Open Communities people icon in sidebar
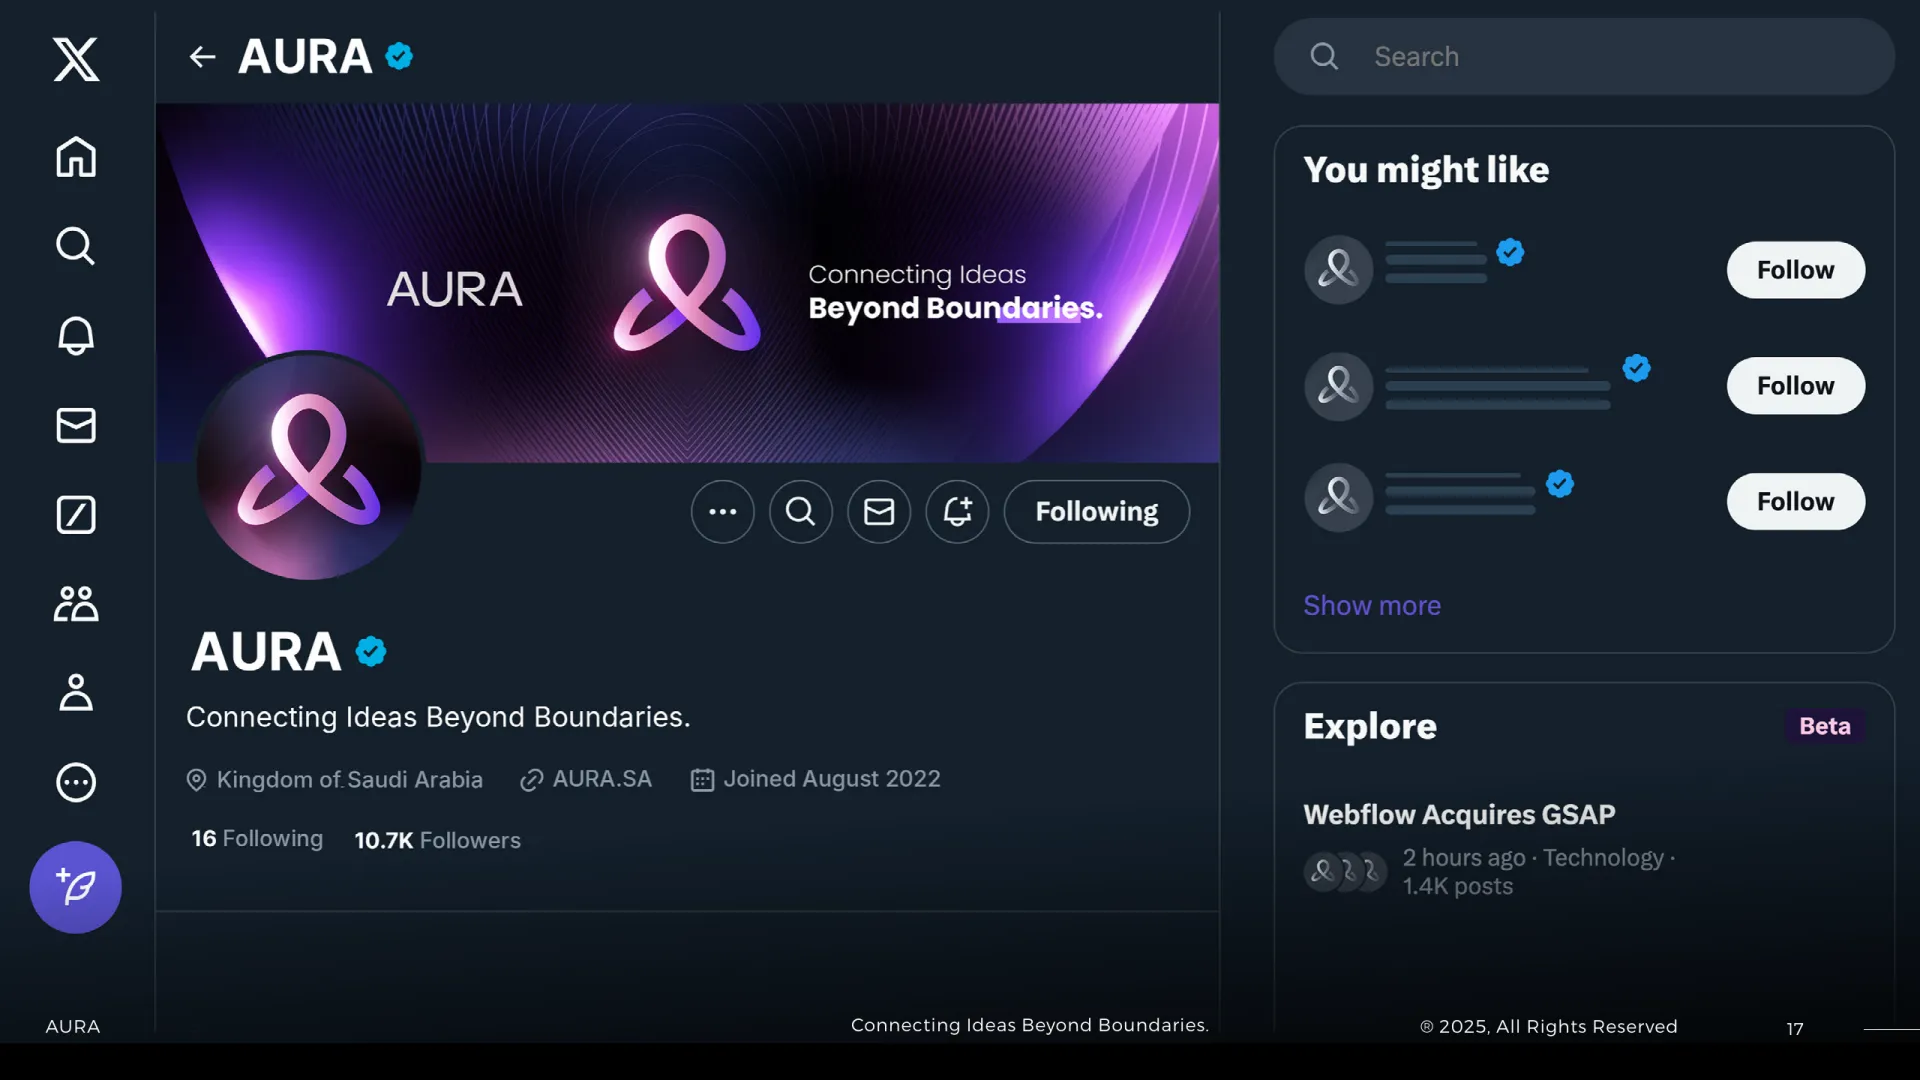 (x=76, y=604)
